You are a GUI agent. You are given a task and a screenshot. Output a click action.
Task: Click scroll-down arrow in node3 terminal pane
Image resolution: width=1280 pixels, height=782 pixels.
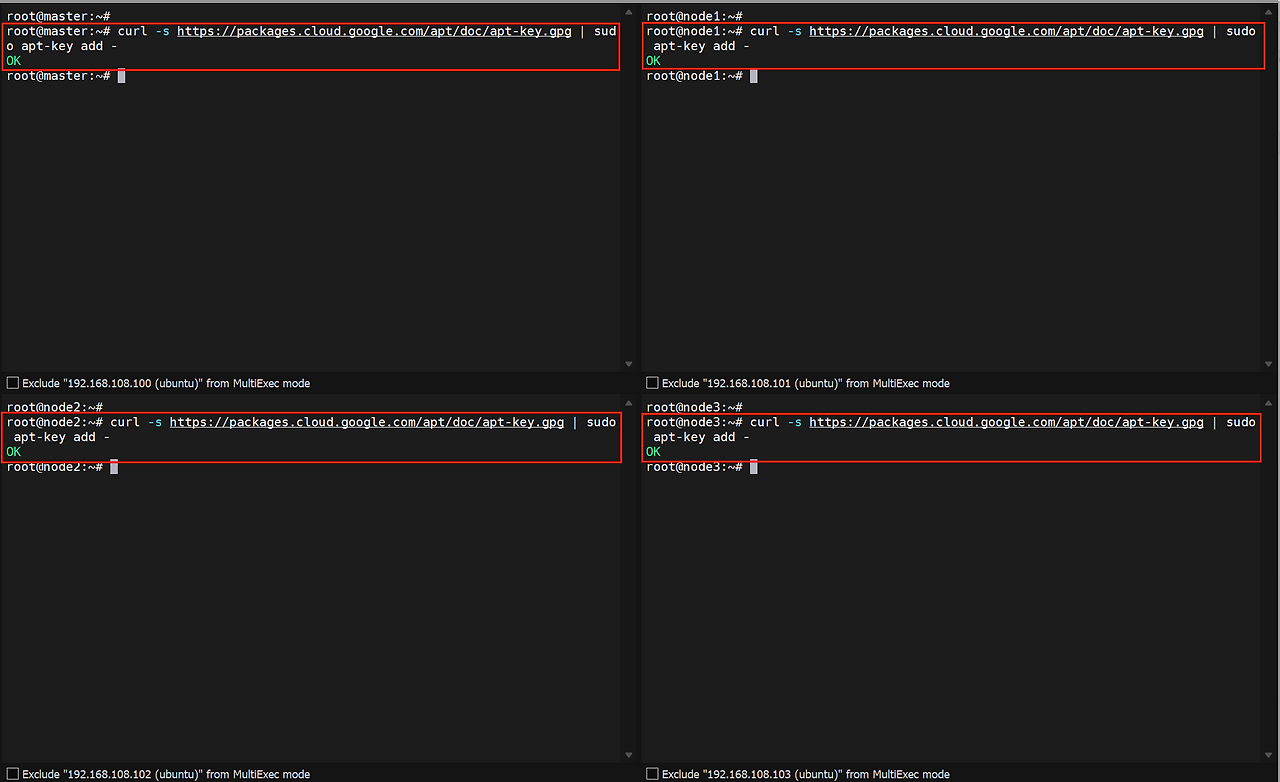pos(1268,755)
